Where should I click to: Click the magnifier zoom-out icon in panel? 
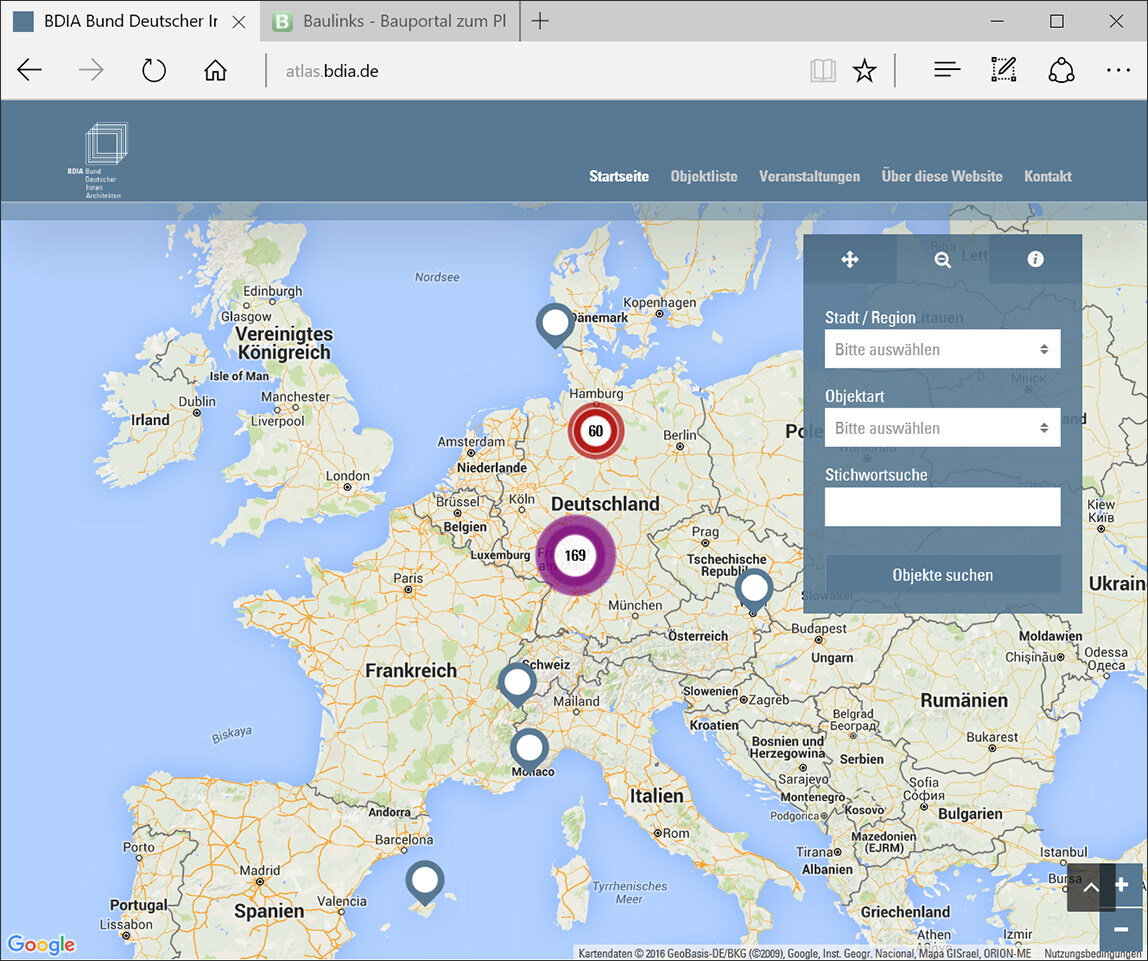coord(942,259)
